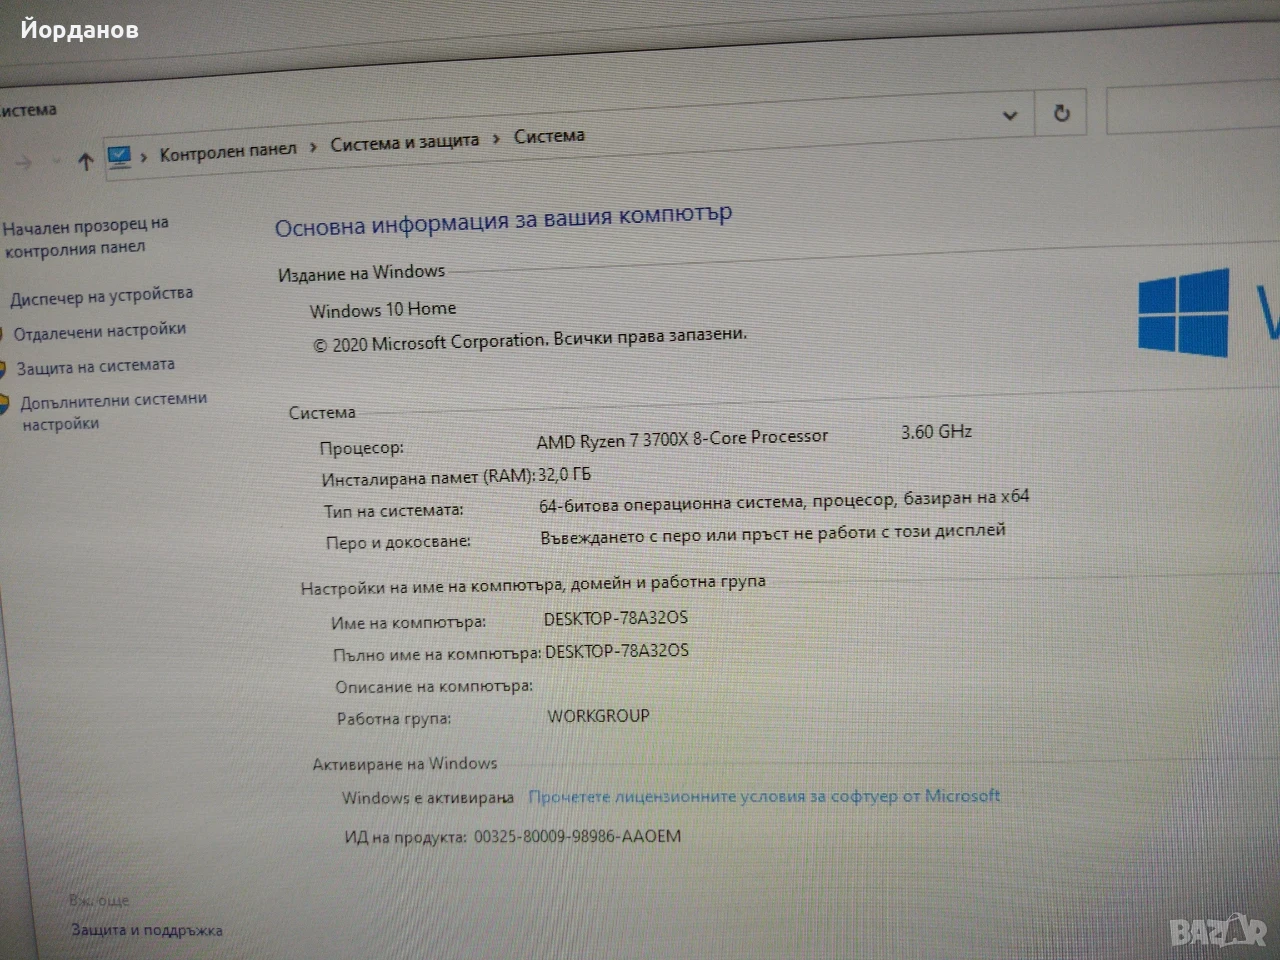Click Windows е активирана status text
Viewport: 1280px width, 960px height.
[x=428, y=798]
